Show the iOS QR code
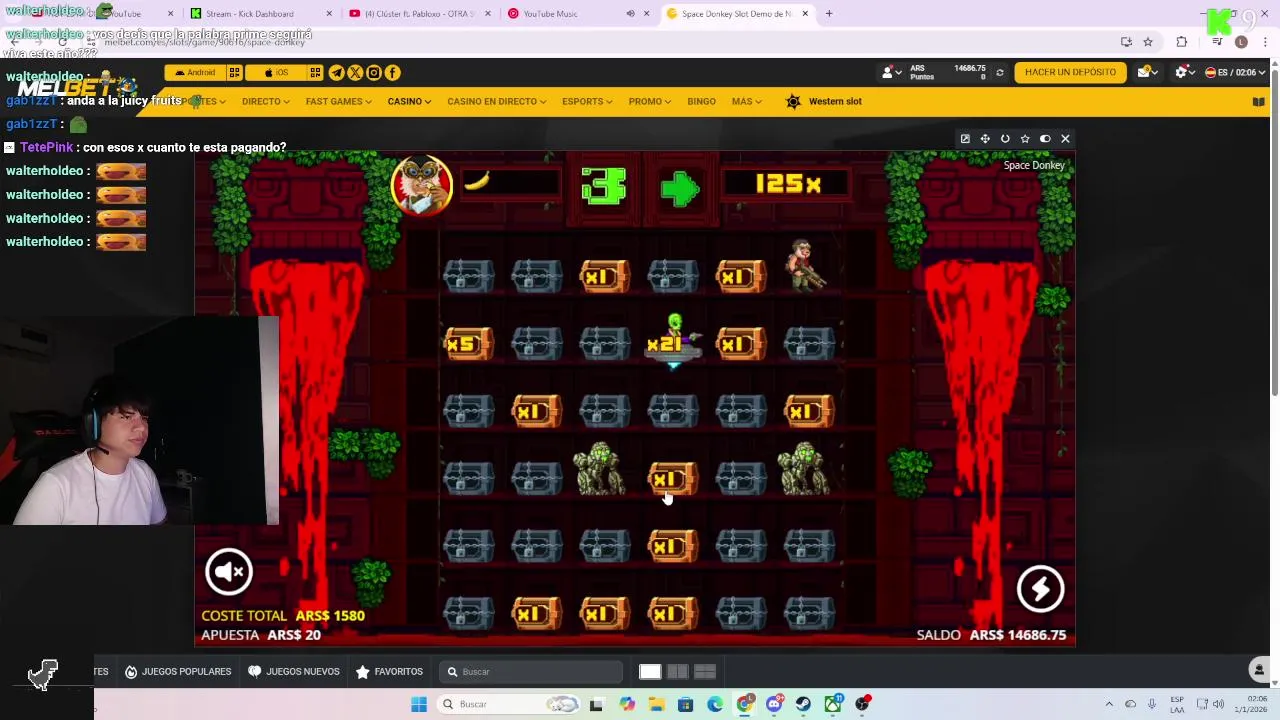Screen dimensions: 1280x720 point(315,72)
